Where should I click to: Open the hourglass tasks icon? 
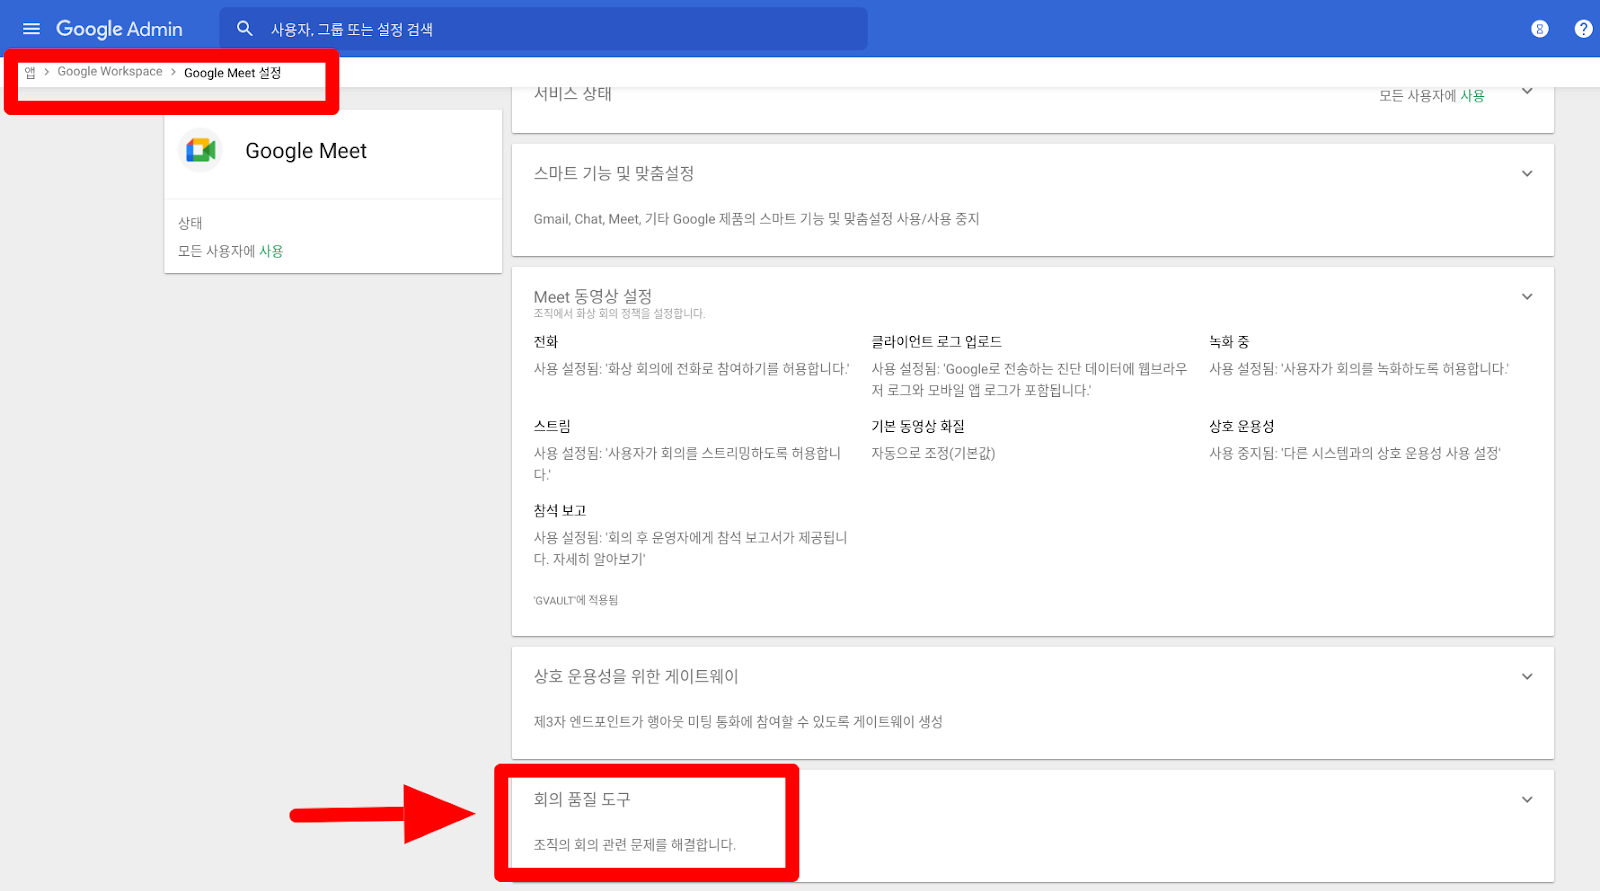[1540, 29]
